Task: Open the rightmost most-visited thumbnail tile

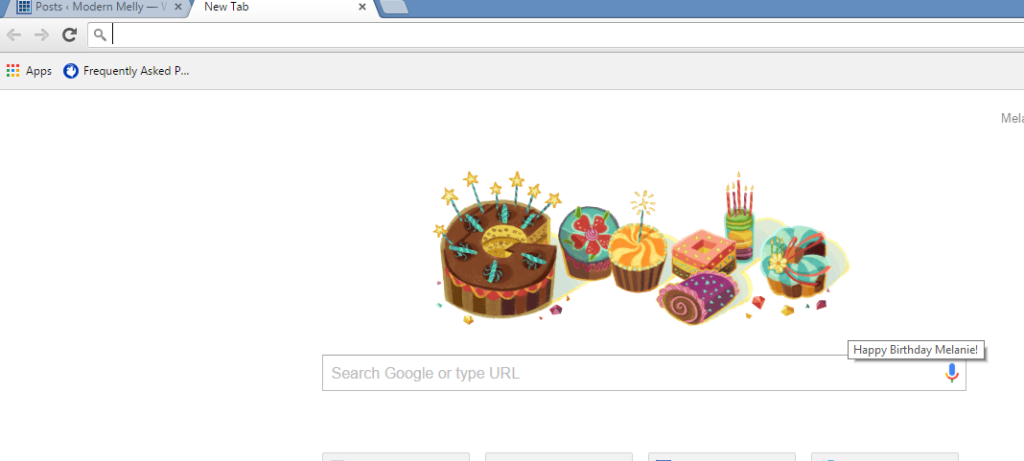Action: [x=885, y=456]
